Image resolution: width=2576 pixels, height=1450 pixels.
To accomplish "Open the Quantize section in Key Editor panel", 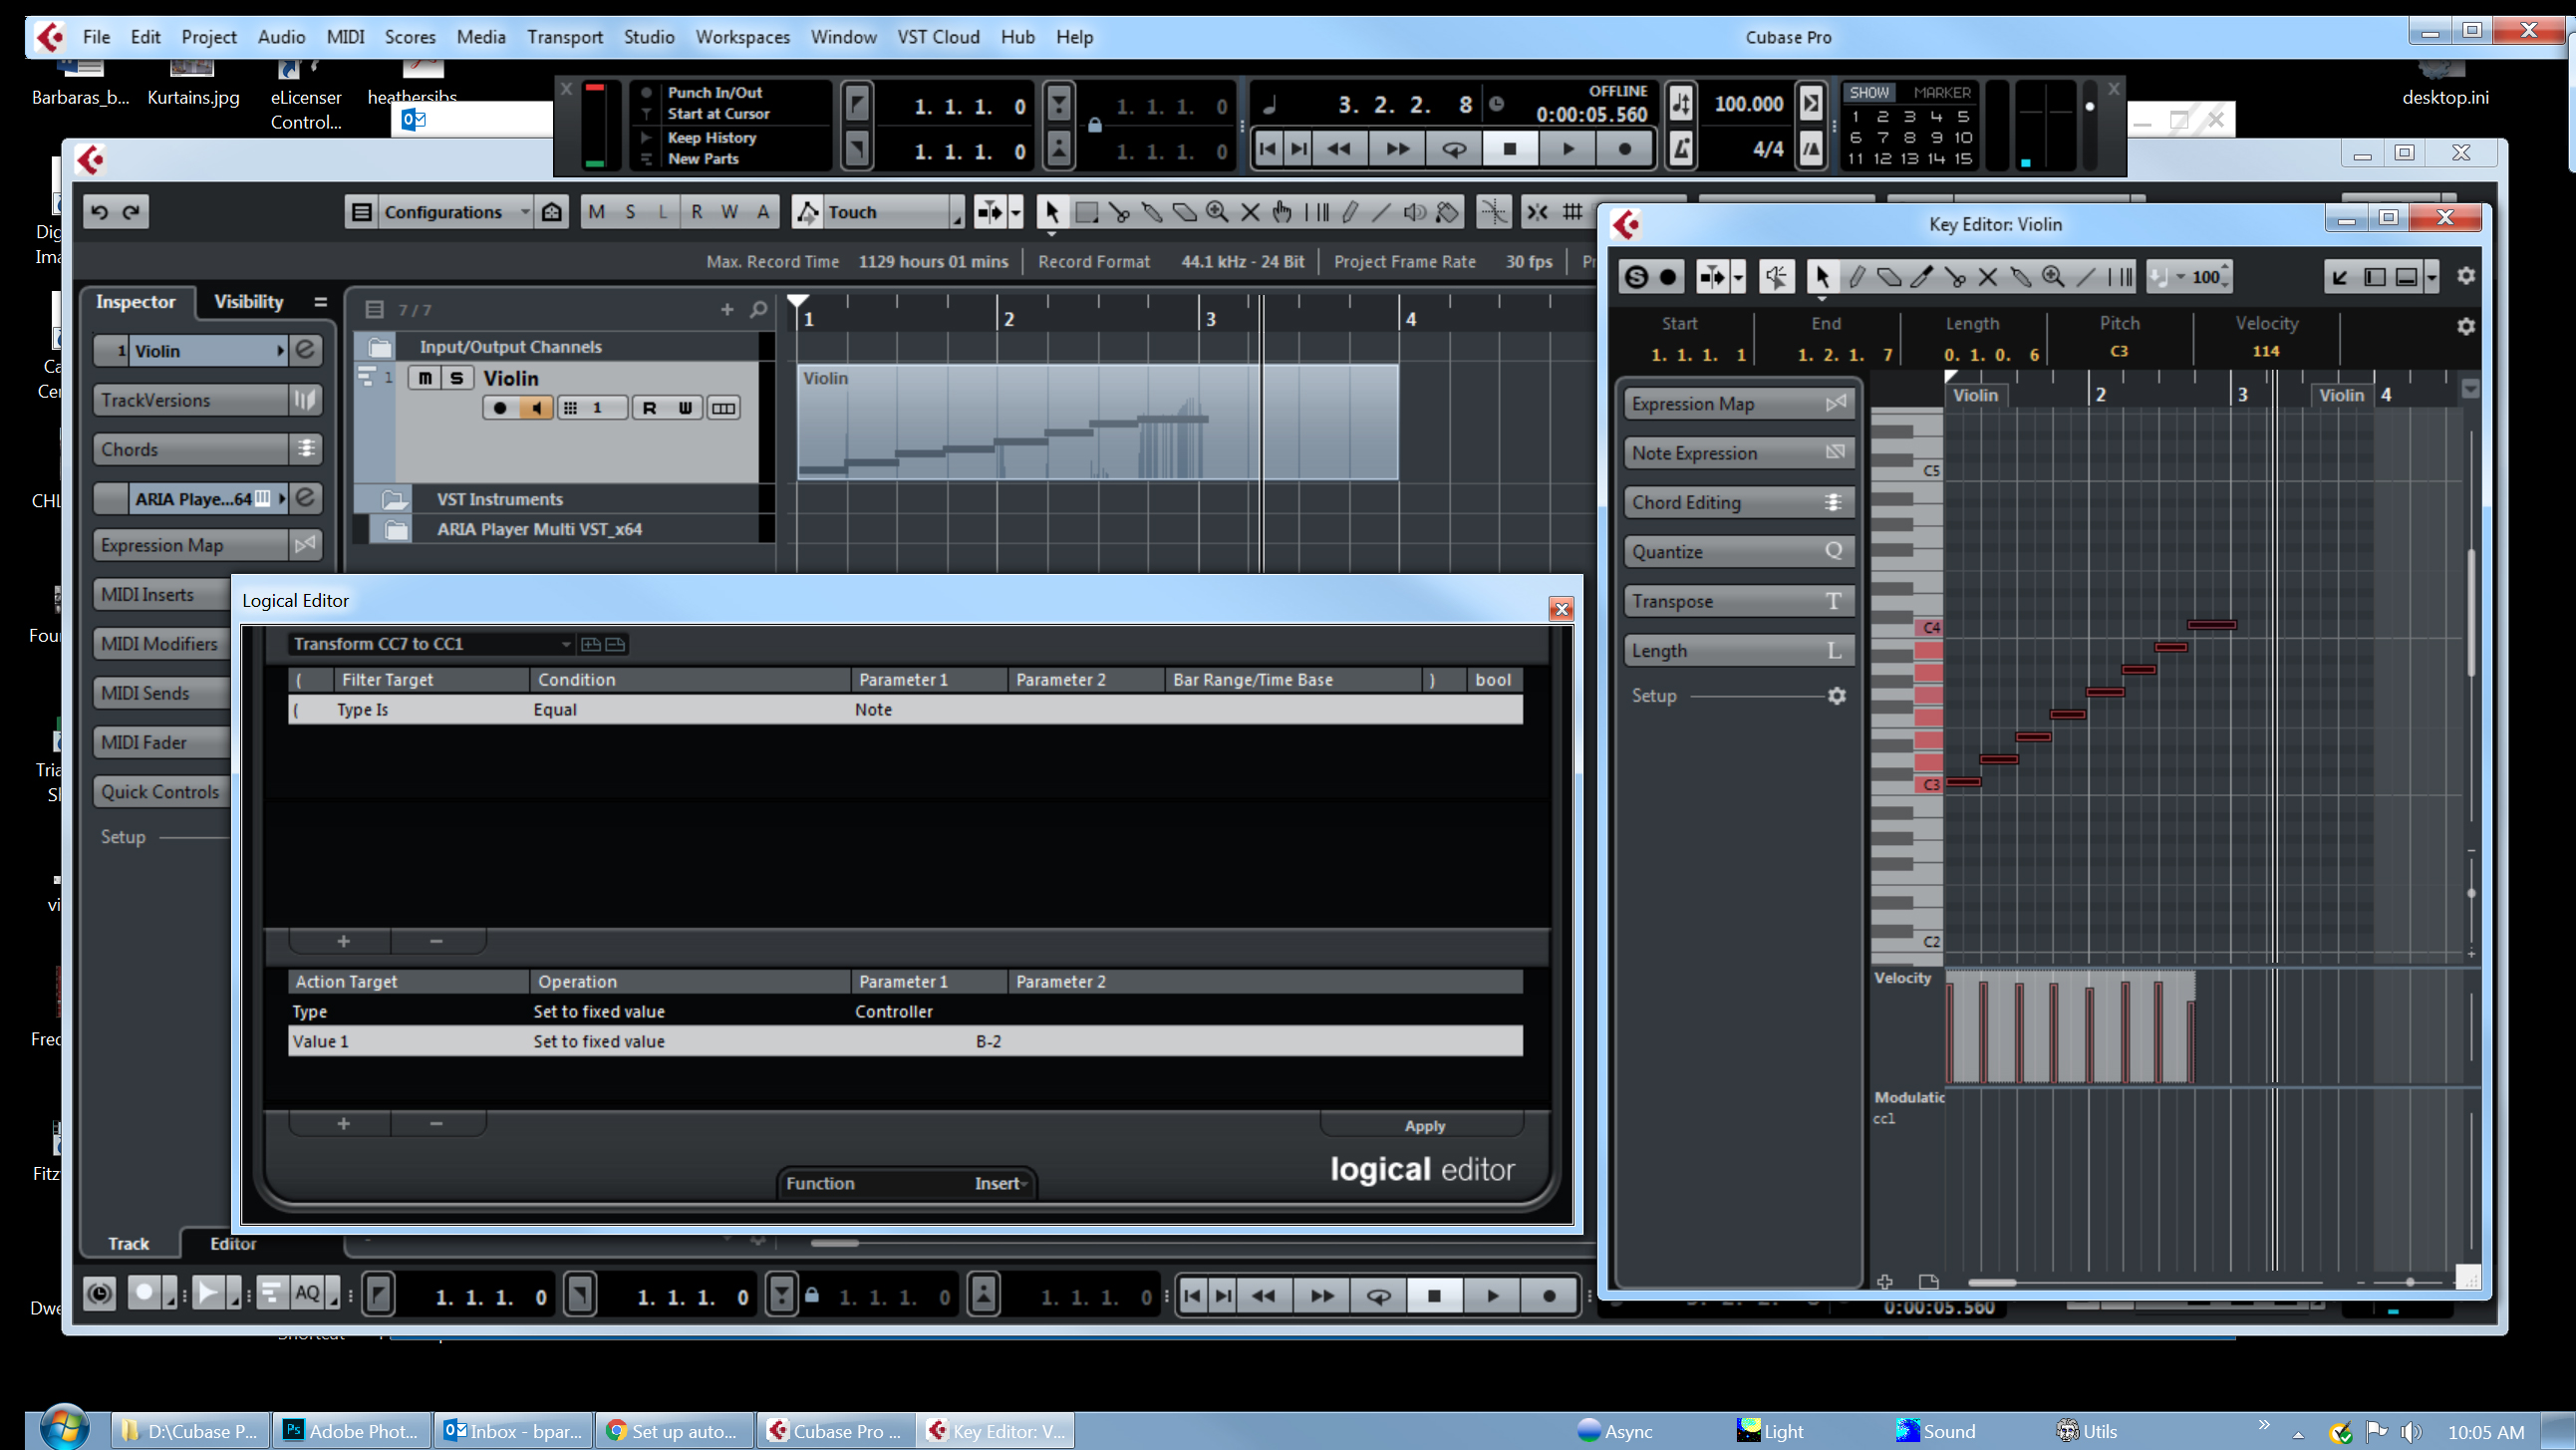I will point(1739,551).
